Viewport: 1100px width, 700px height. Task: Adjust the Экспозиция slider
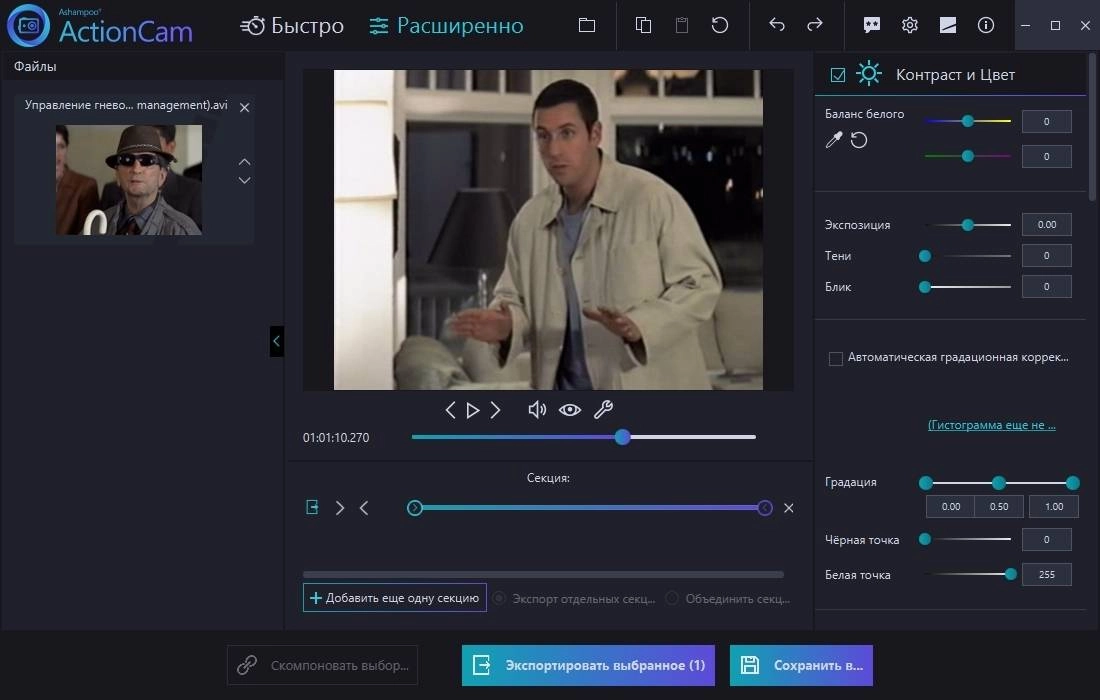pos(967,224)
